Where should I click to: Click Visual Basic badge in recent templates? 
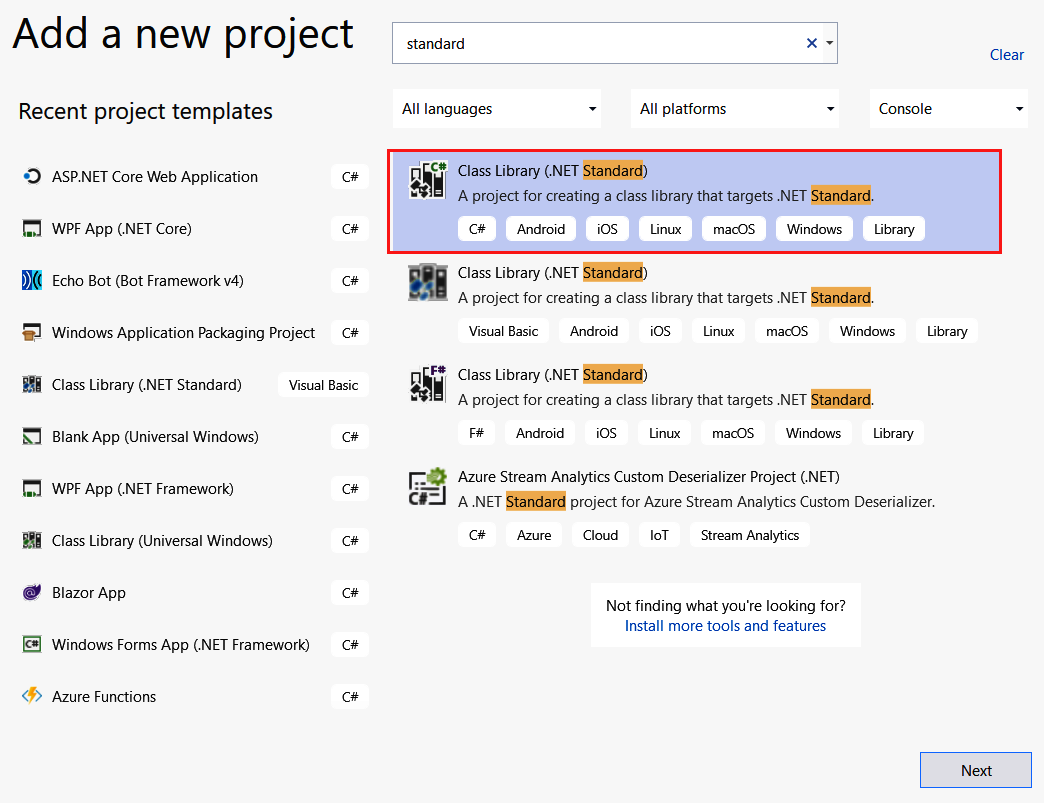click(323, 385)
